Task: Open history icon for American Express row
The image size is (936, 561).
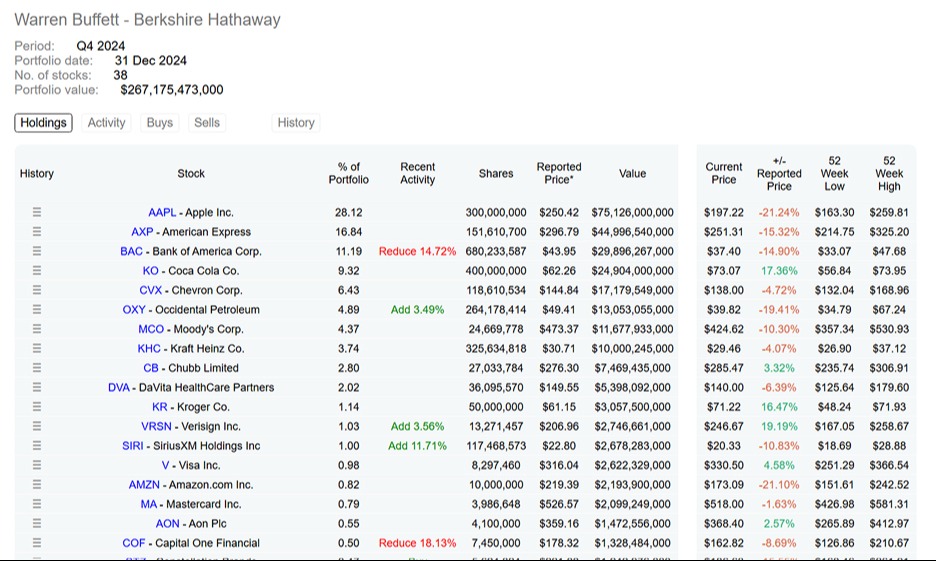Action: (37, 232)
